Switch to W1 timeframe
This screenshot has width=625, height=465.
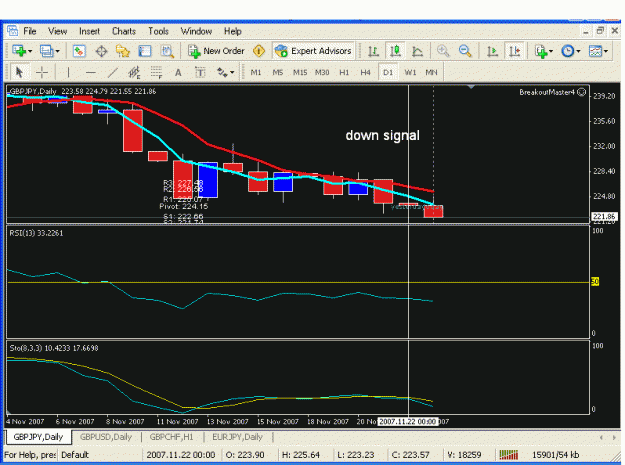coord(410,73)
